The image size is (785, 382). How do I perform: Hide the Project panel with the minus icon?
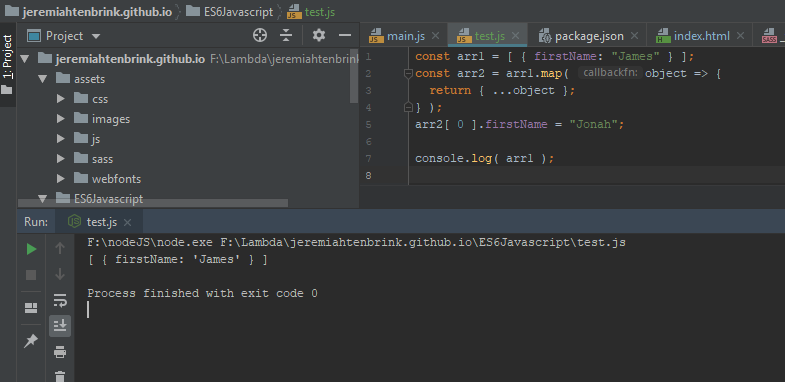tap(344, 35)
